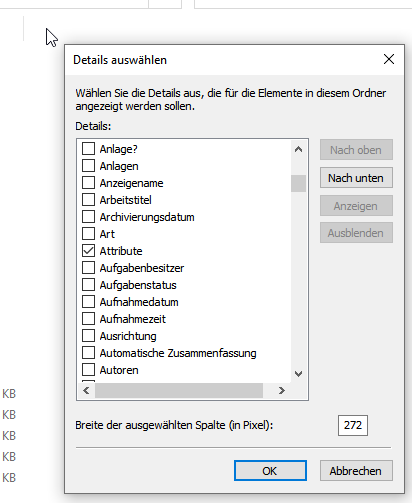This screenshot has height=503, width=412.
Task: Click the list's scroll down arrow
Action: (x=298, y=374)
